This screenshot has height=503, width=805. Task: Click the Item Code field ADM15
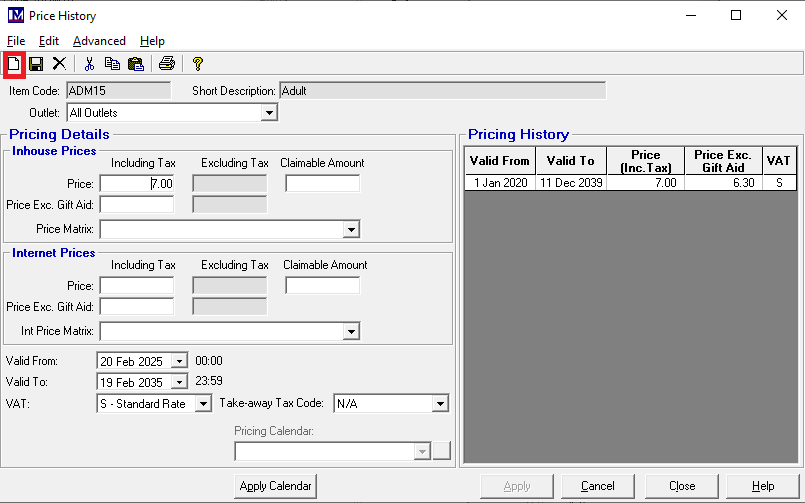point(119,91)
